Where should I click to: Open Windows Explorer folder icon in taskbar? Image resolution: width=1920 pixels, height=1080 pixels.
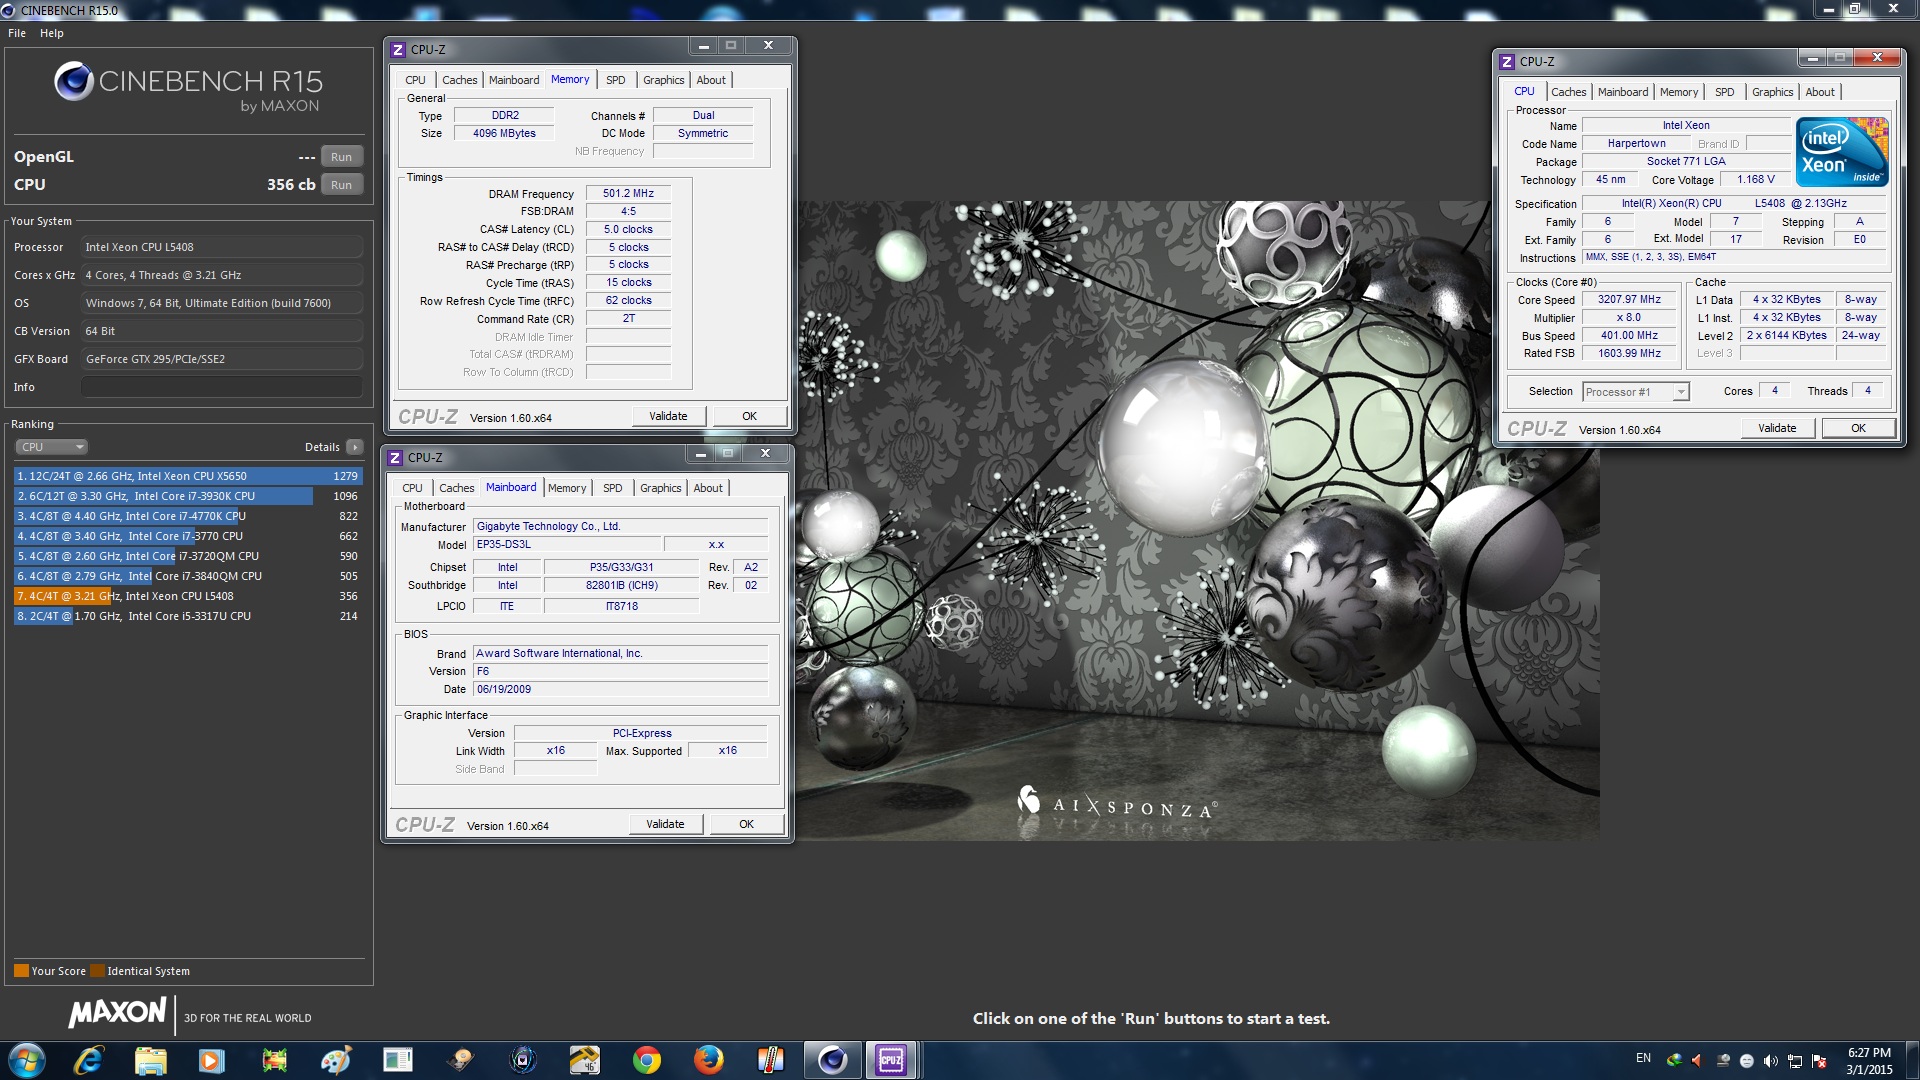tap(150, 1060)
